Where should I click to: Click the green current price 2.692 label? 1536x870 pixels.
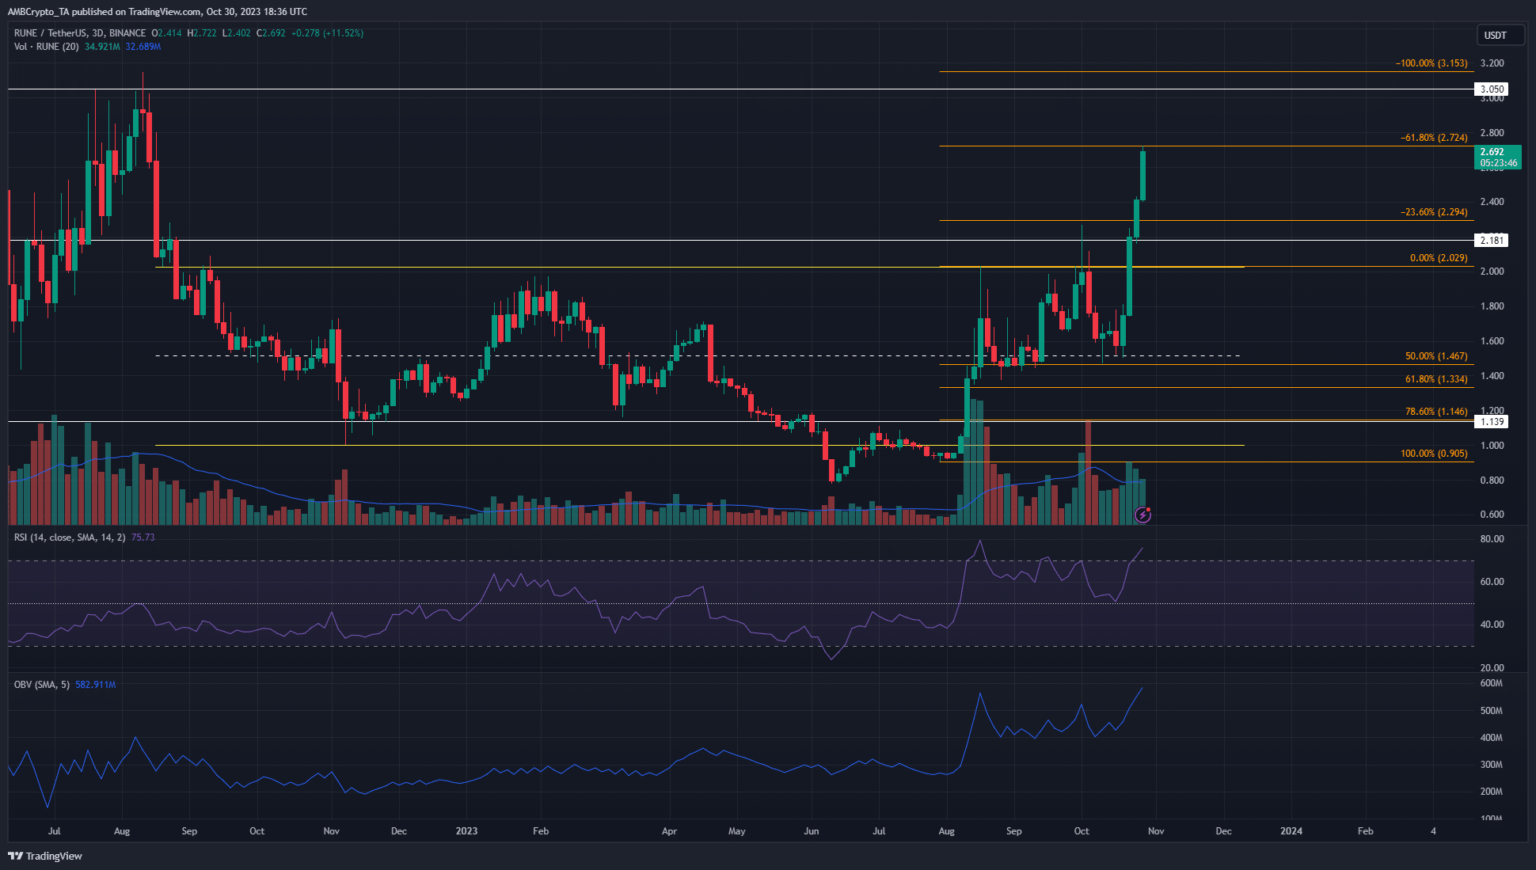pos(1497,157)
